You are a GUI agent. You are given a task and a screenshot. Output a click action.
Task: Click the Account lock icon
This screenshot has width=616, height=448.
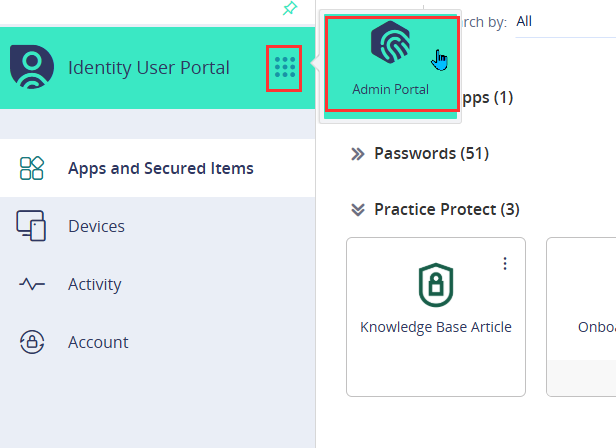[32, 342]
